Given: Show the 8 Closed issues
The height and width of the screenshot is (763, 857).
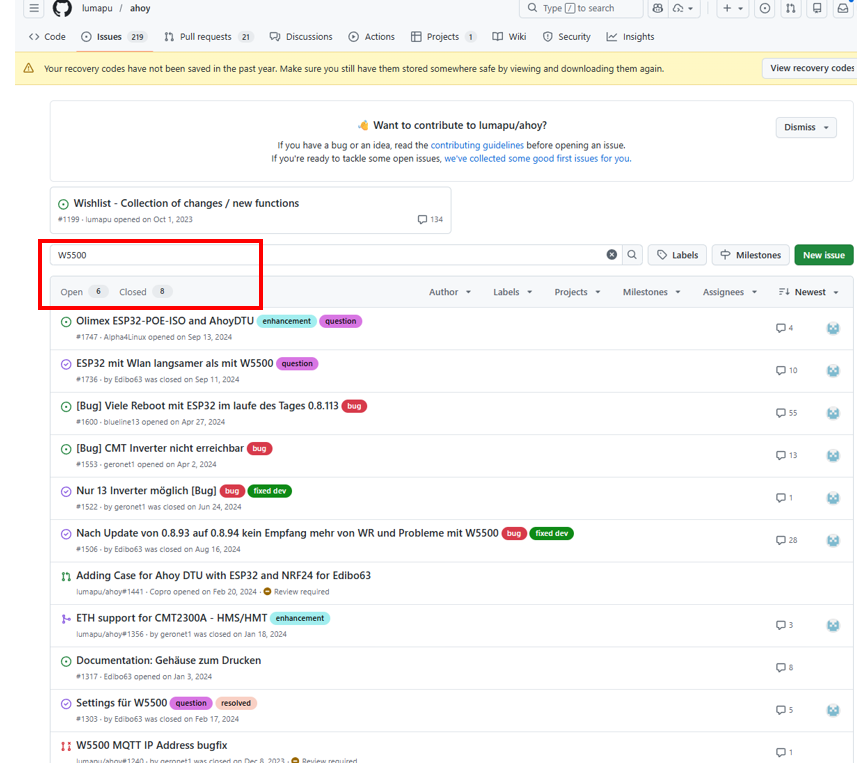Looking at the screenshot, I should coord(145,291).
